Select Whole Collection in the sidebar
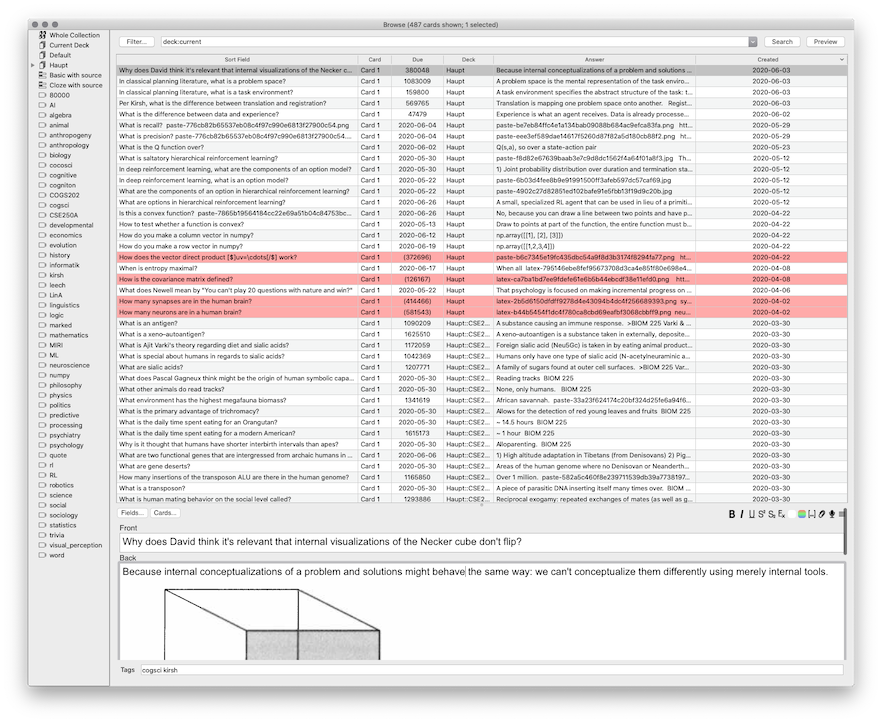Image resolution: width=882 pixels, height=723 pixels. click(x=74, y=35)
